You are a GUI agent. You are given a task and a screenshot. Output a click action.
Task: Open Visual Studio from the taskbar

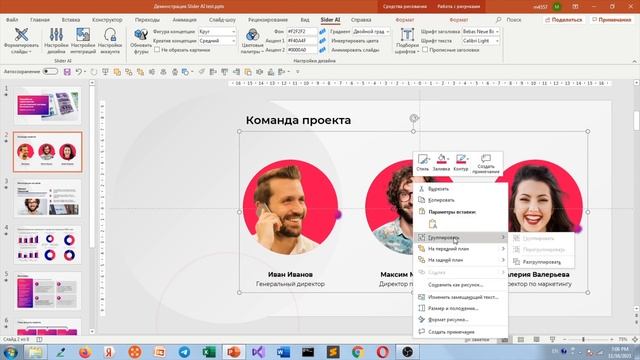tap(258, 351)
